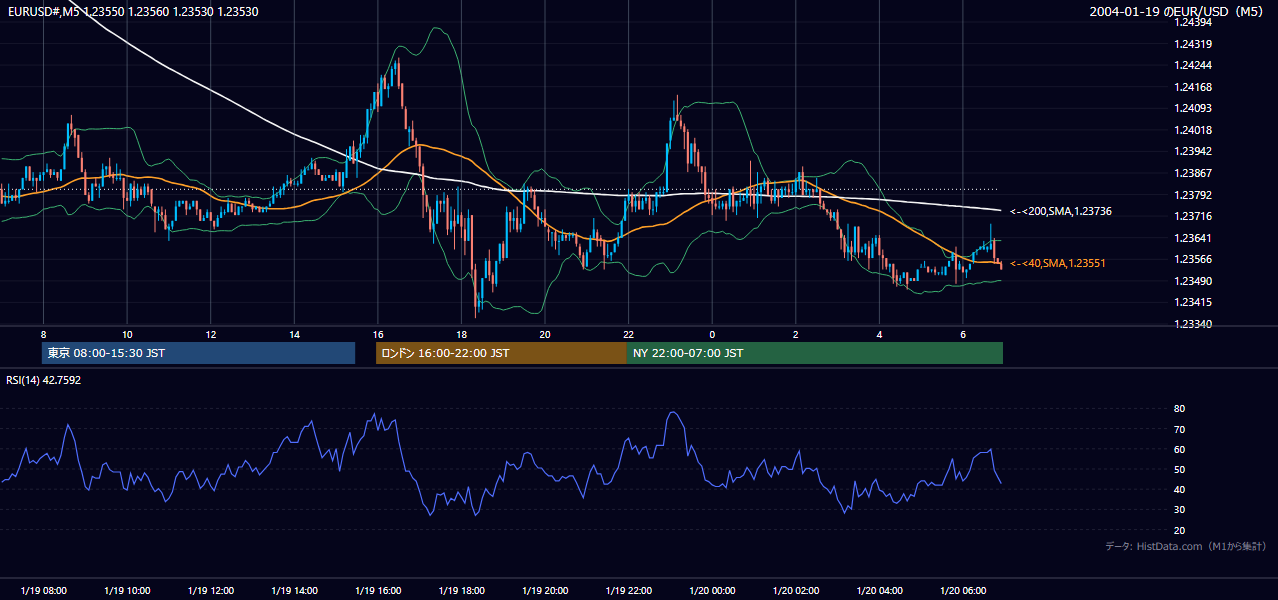Screen dimensions: 1278x600
Task: Click the 1/19 14:00 time label
Action: click(x=294, y=591)
